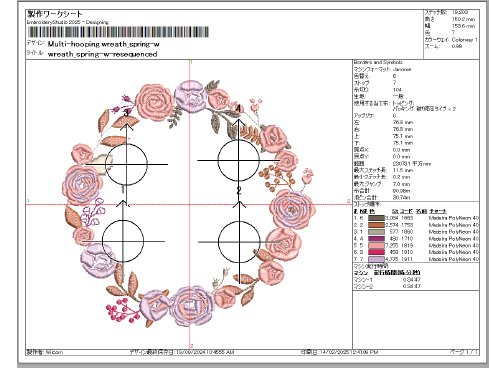This screenshot has height=382, width=491.
Task: Click the thread colour barcode strip
Action: click(x=118, y=32)
